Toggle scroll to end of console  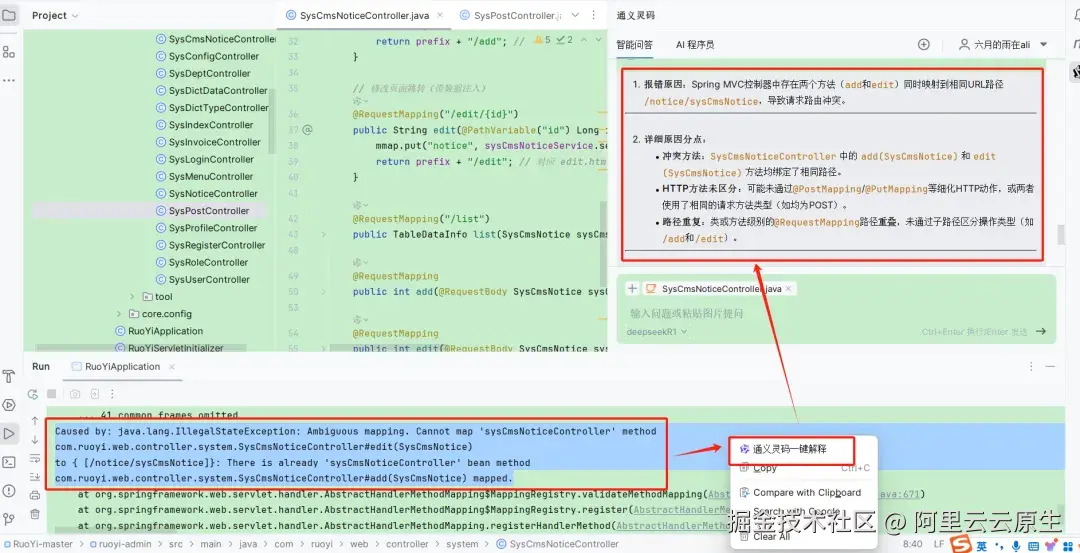pyautogui.click(x=34, y=477)
